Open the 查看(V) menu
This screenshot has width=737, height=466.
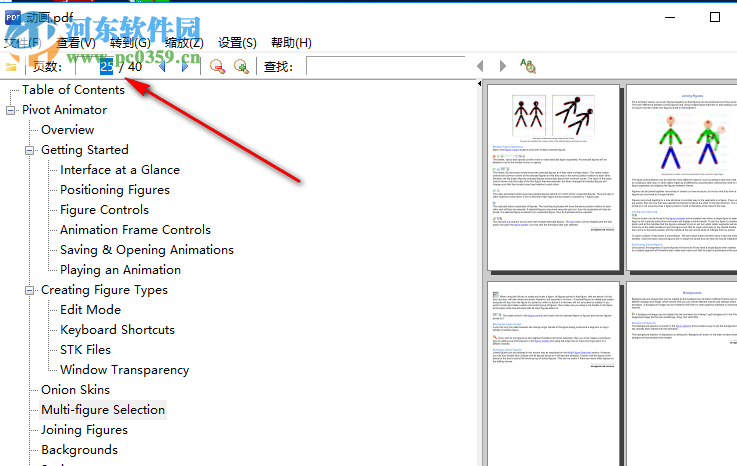[76, 43]
